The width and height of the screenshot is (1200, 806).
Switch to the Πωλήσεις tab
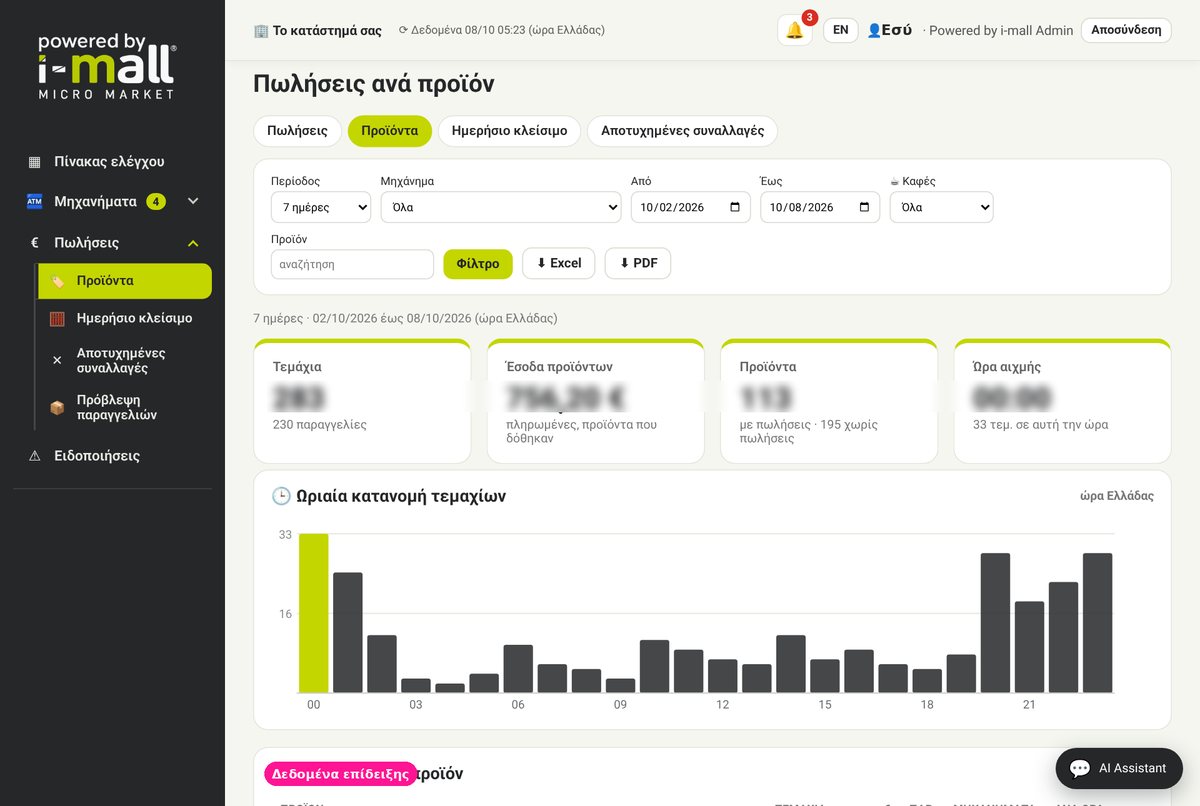(297, 131)
